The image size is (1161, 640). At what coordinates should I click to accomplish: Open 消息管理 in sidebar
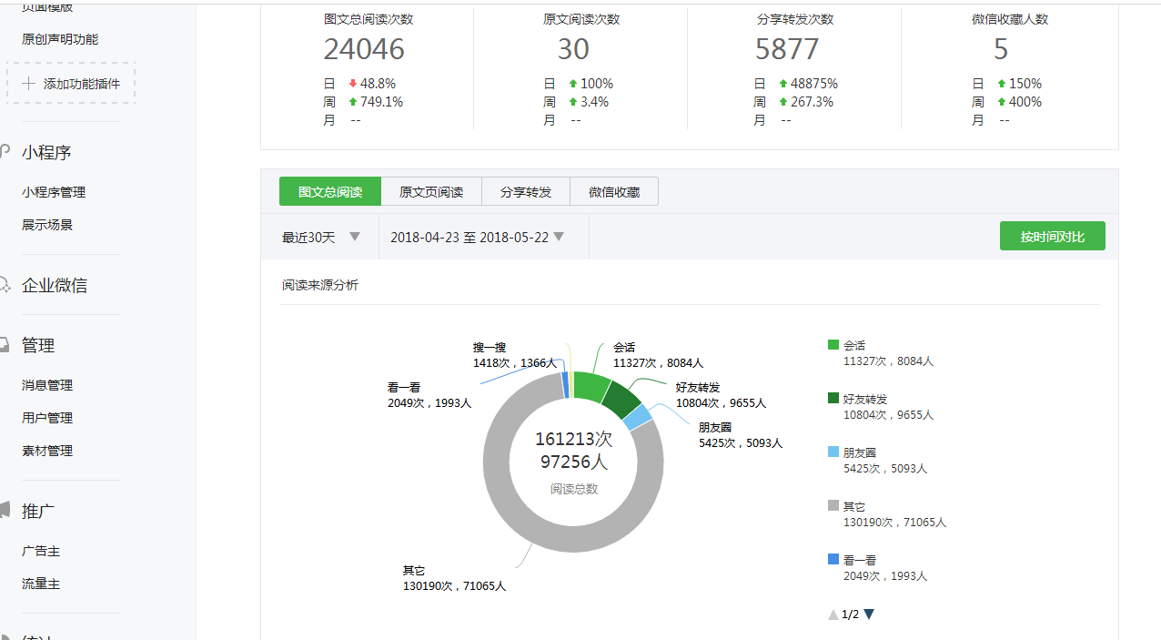click(47, 385)
